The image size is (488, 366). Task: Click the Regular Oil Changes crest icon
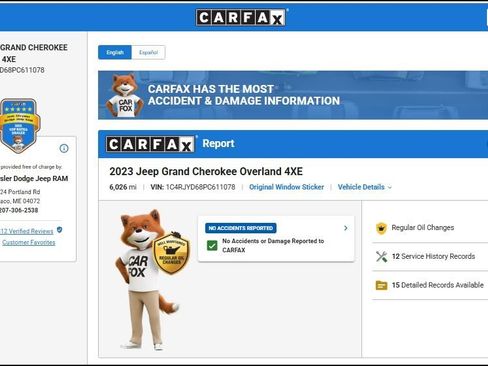tap(381, 228)
